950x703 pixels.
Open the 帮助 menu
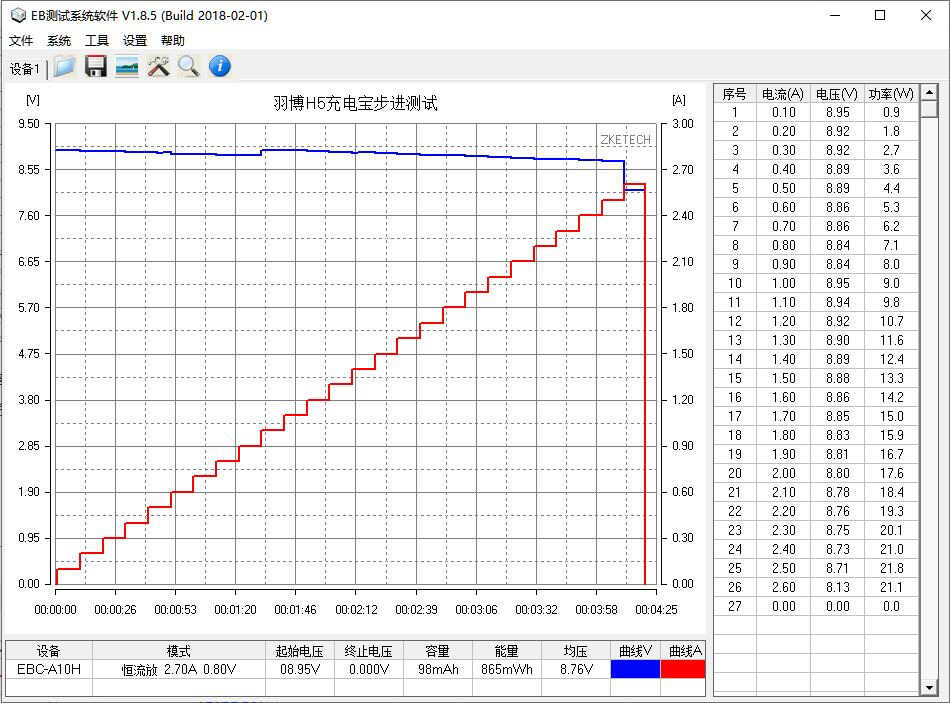coord(173,41)
